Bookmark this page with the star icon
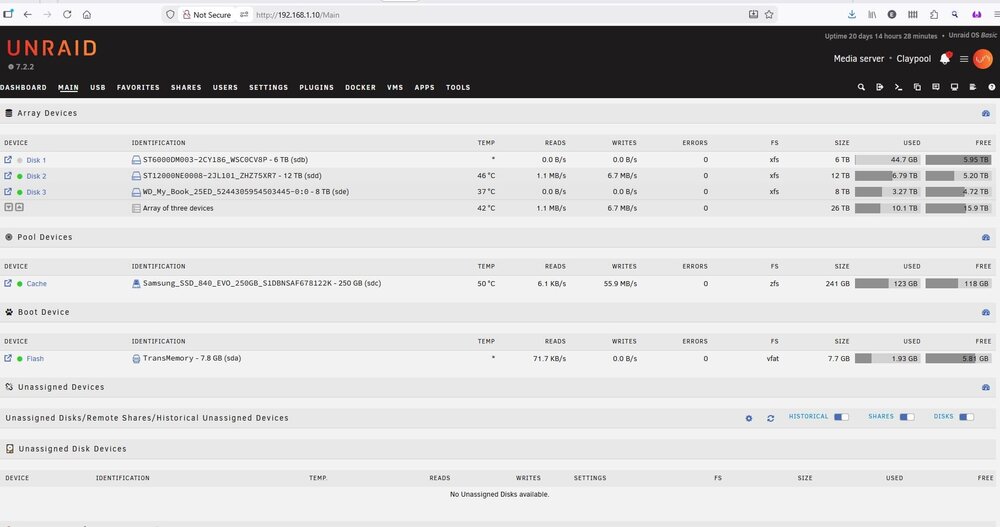The height and width of the screenshot is (527, 1000). pyautogui.click(x=769, y=14)
